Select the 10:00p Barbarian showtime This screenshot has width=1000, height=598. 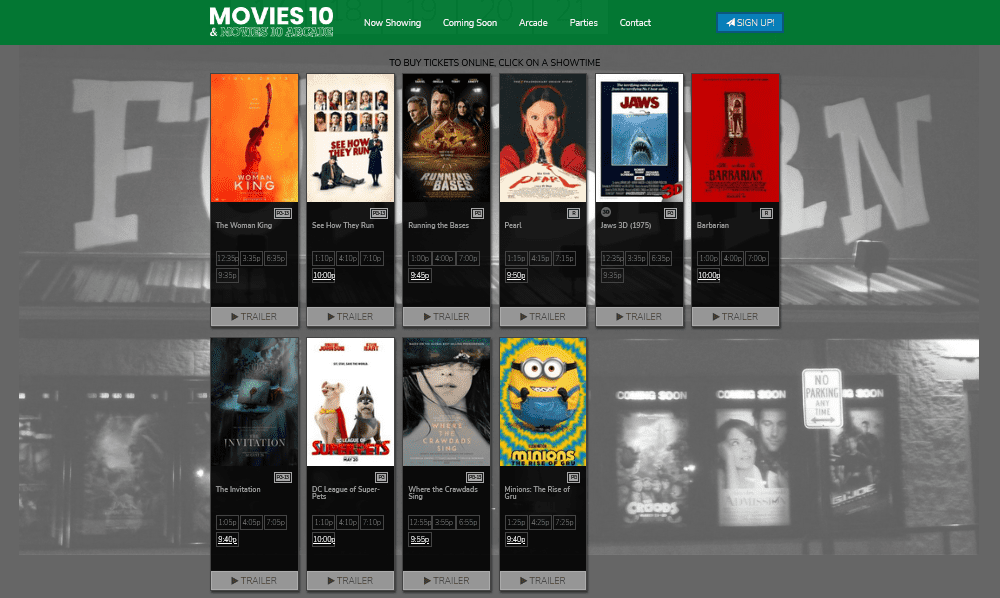[x=709, y=275]
